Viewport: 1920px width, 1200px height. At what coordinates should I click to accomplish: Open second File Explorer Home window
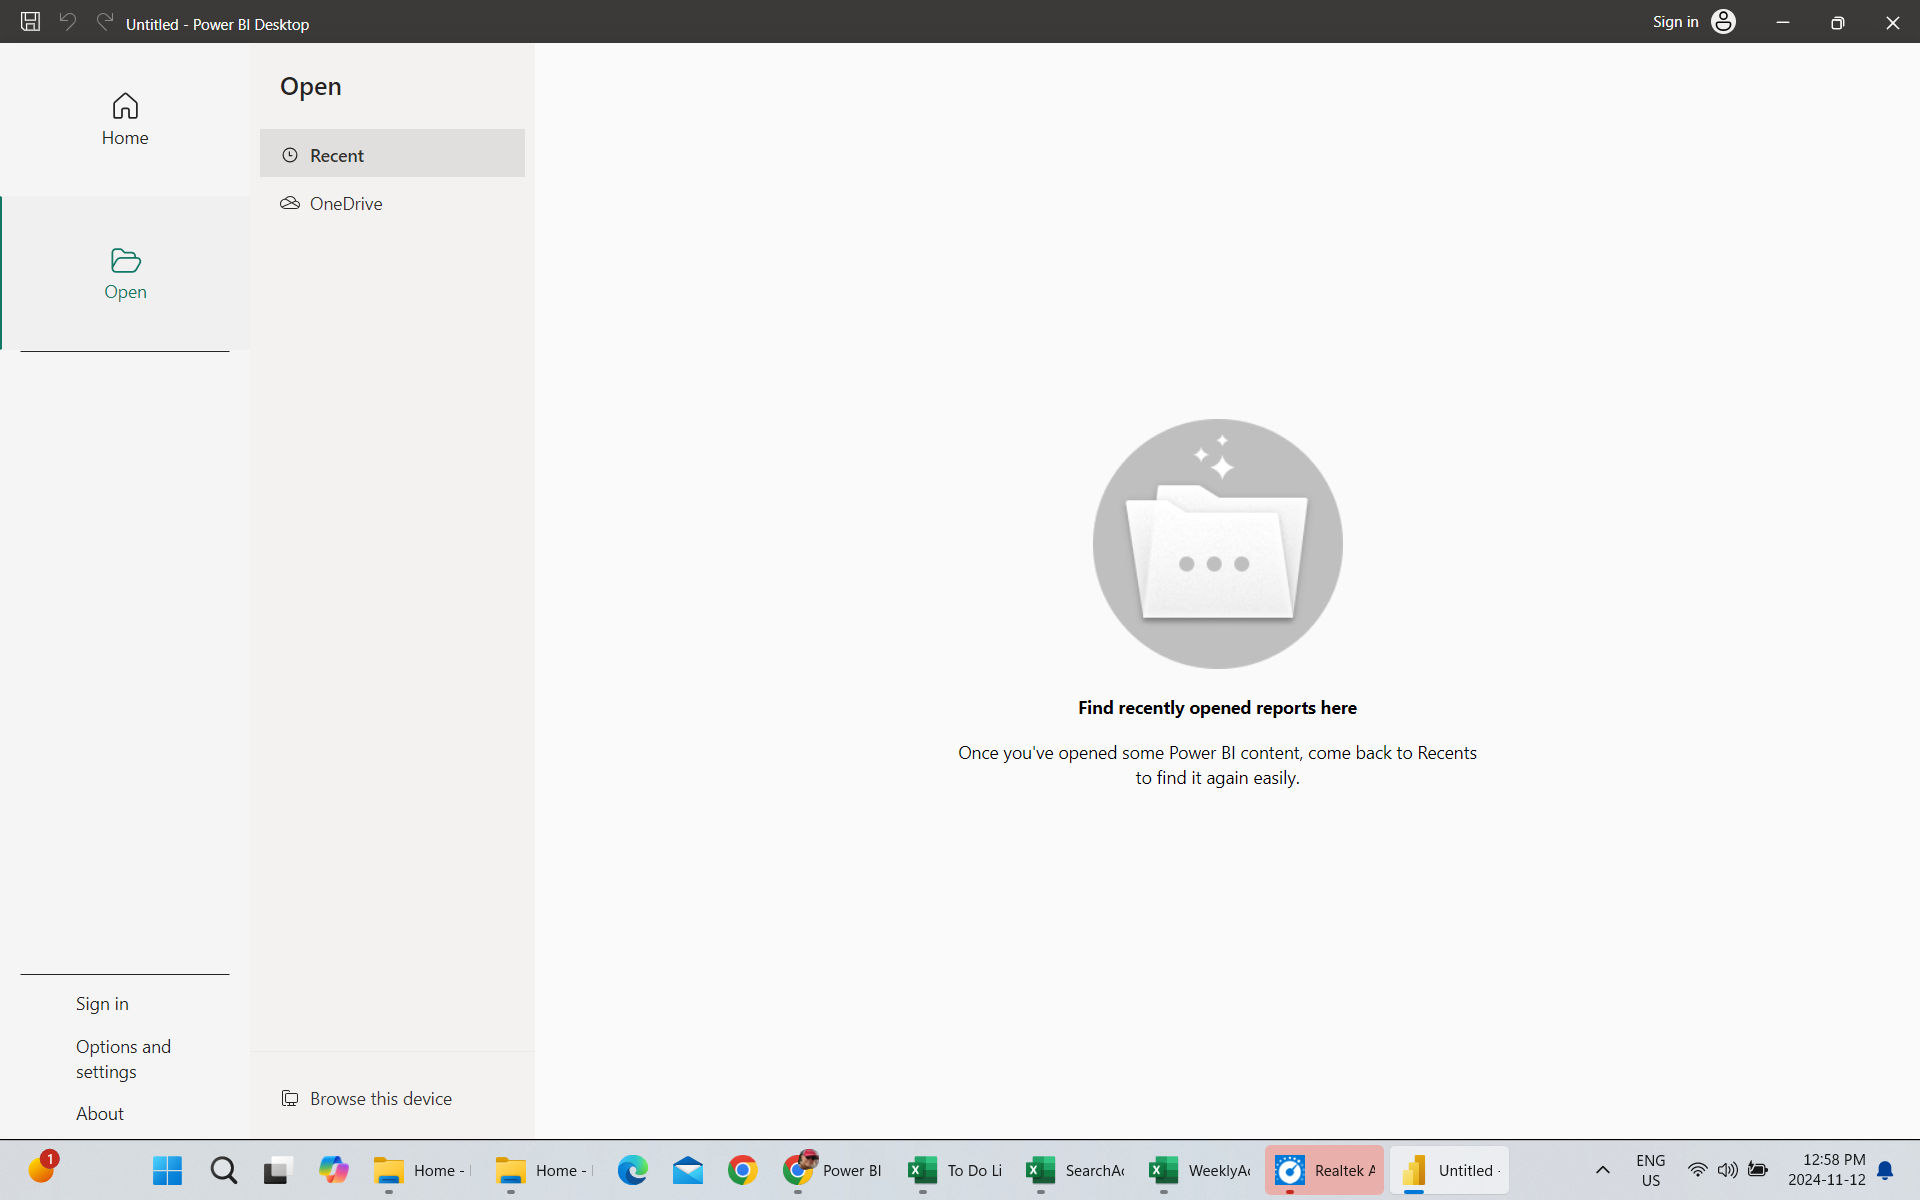543,1170
